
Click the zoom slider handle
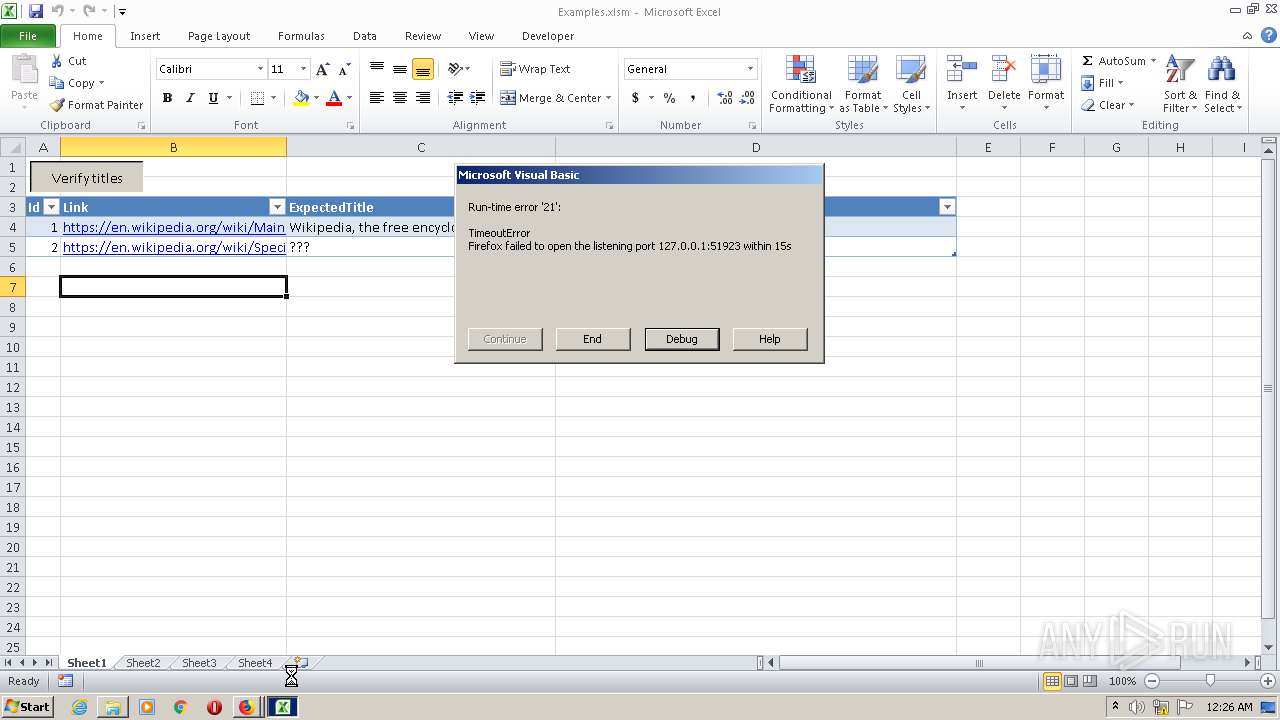click(1210, 681)
